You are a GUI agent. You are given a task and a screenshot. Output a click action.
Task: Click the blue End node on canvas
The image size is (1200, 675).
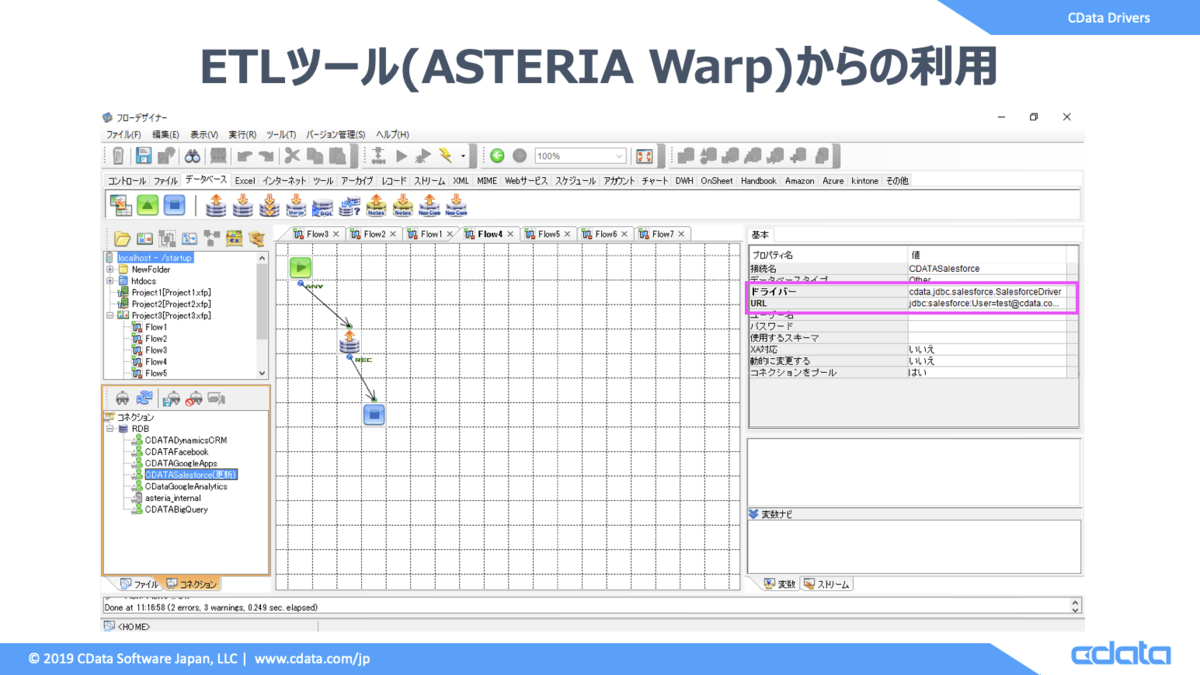[374, 413]
